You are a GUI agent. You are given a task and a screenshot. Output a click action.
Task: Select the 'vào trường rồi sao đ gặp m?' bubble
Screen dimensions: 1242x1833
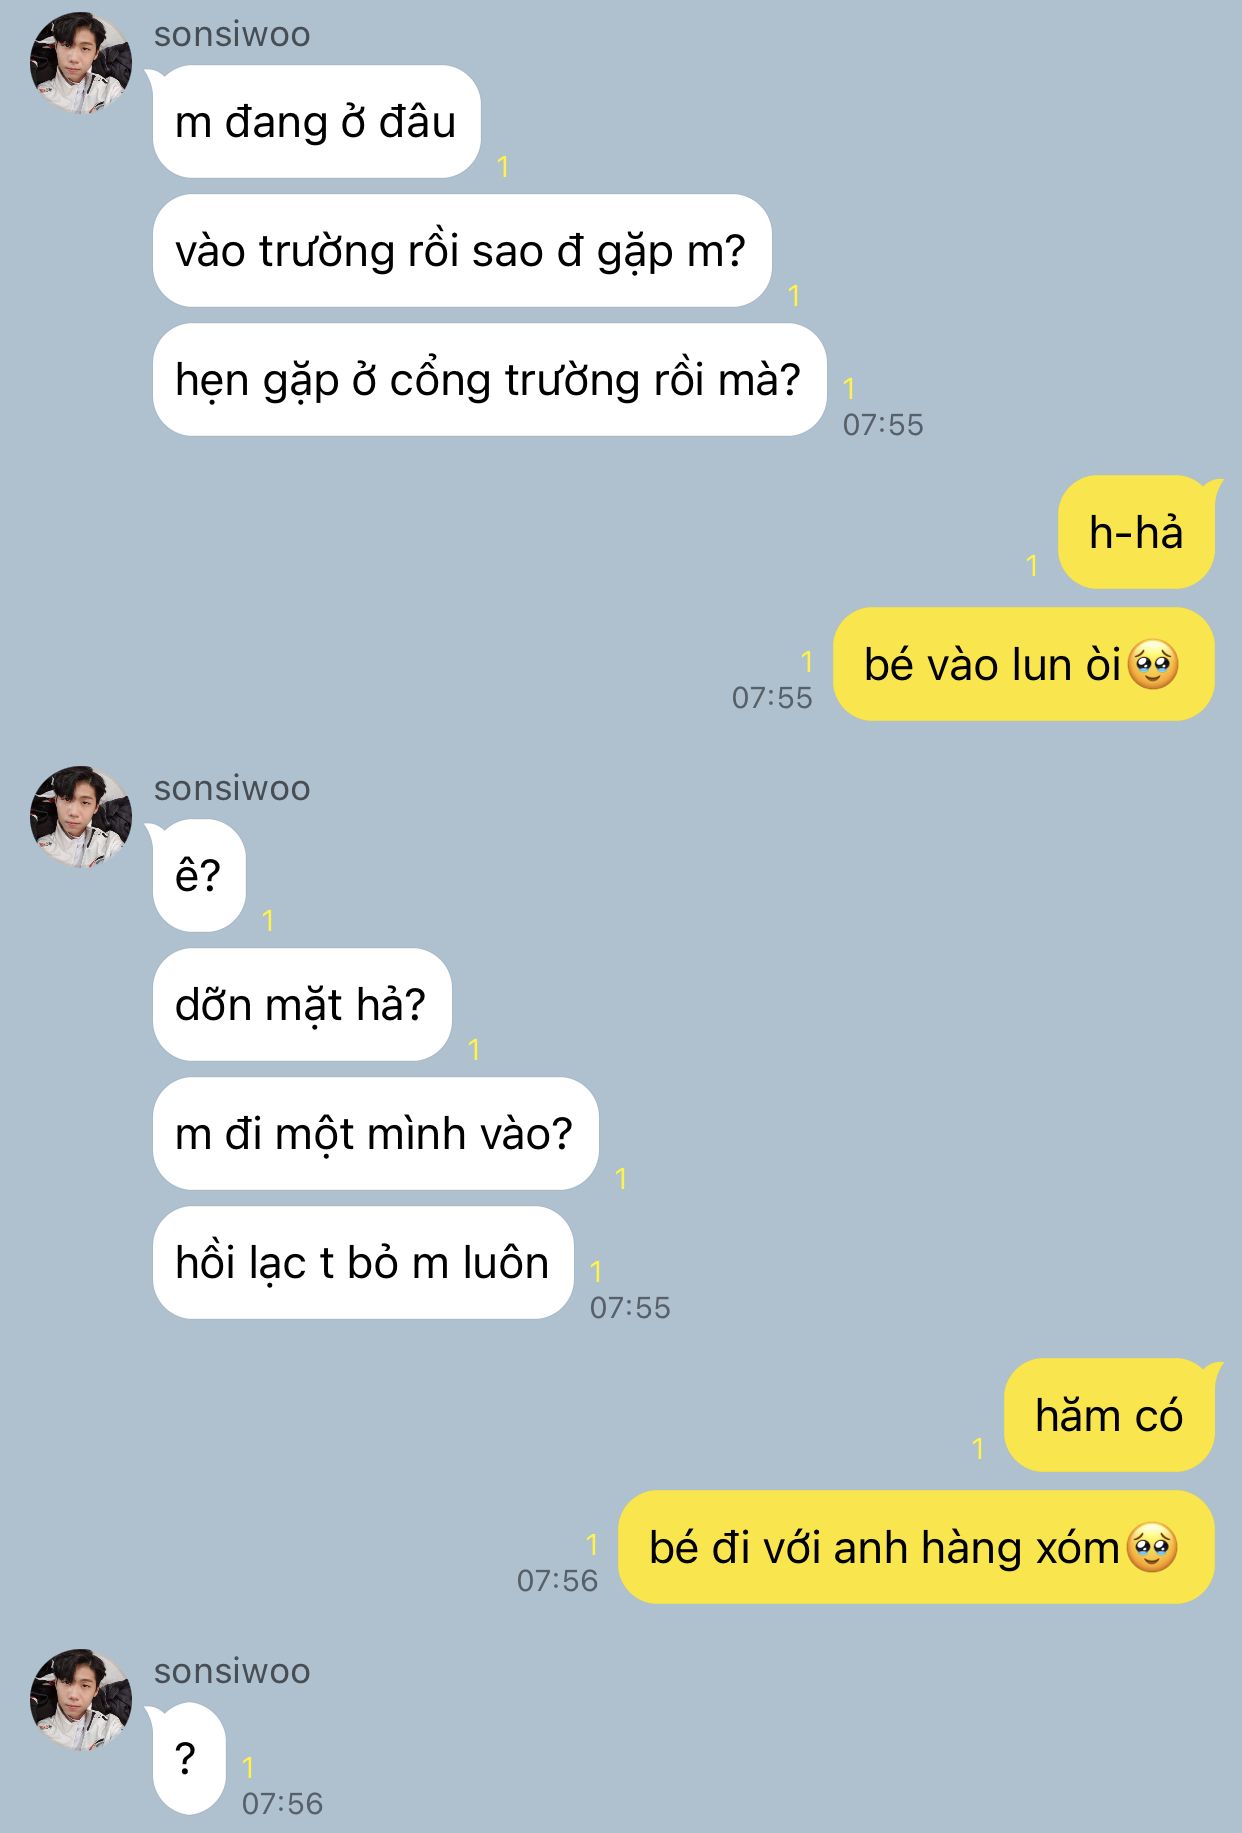461,251
